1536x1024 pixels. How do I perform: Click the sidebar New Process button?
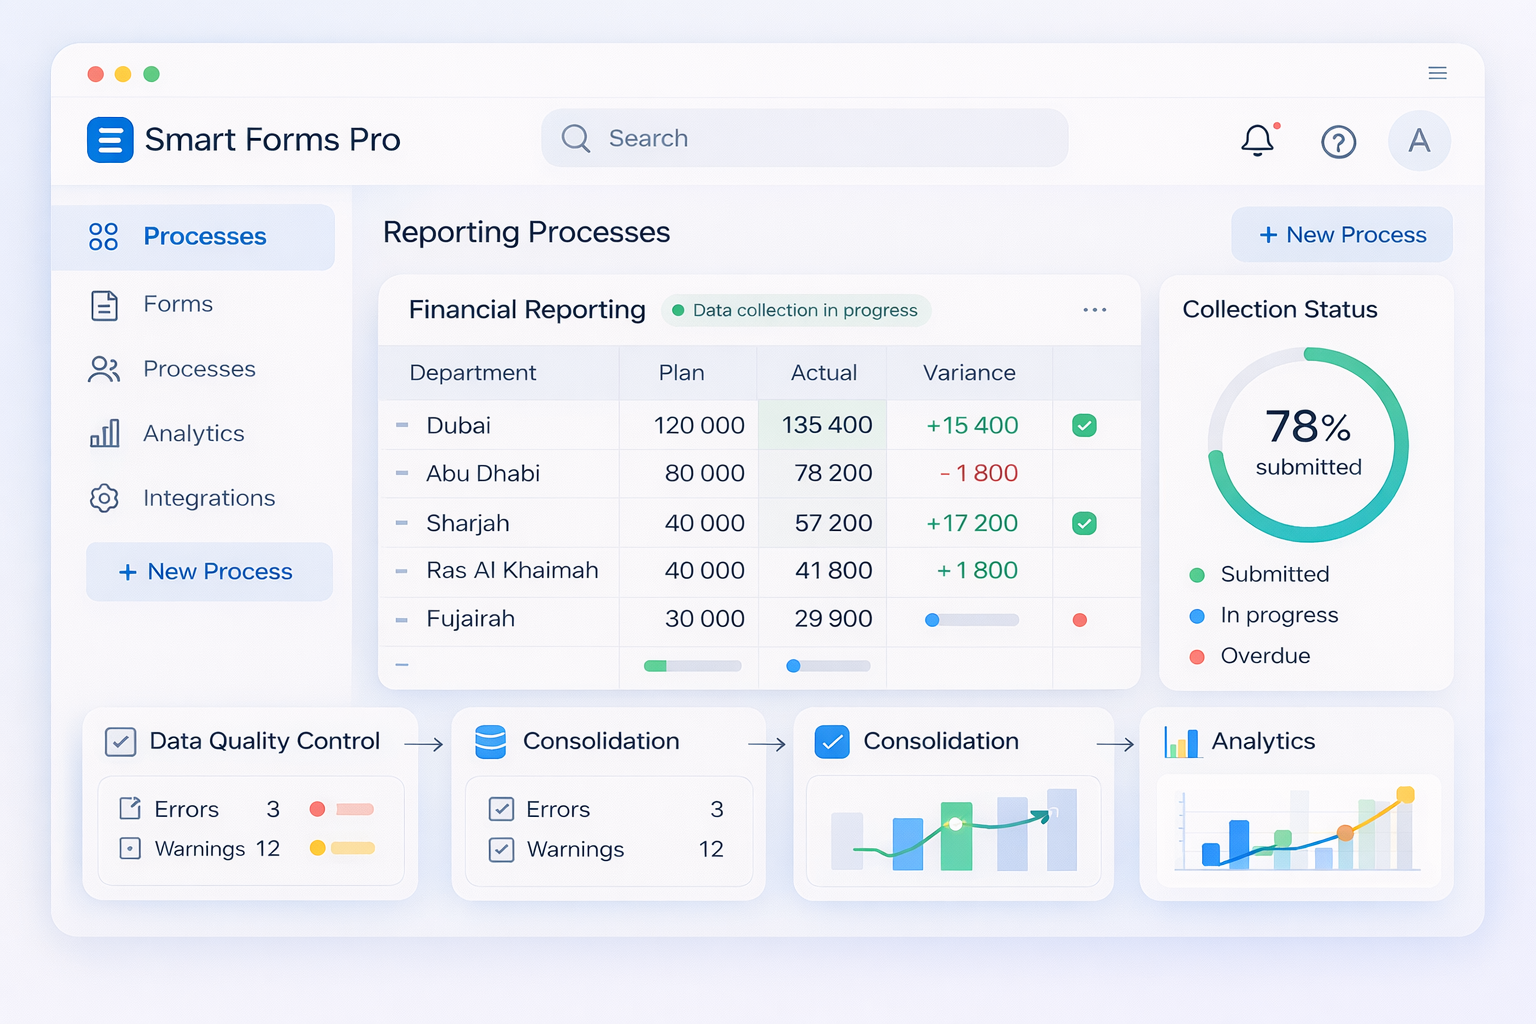point(209,572)
